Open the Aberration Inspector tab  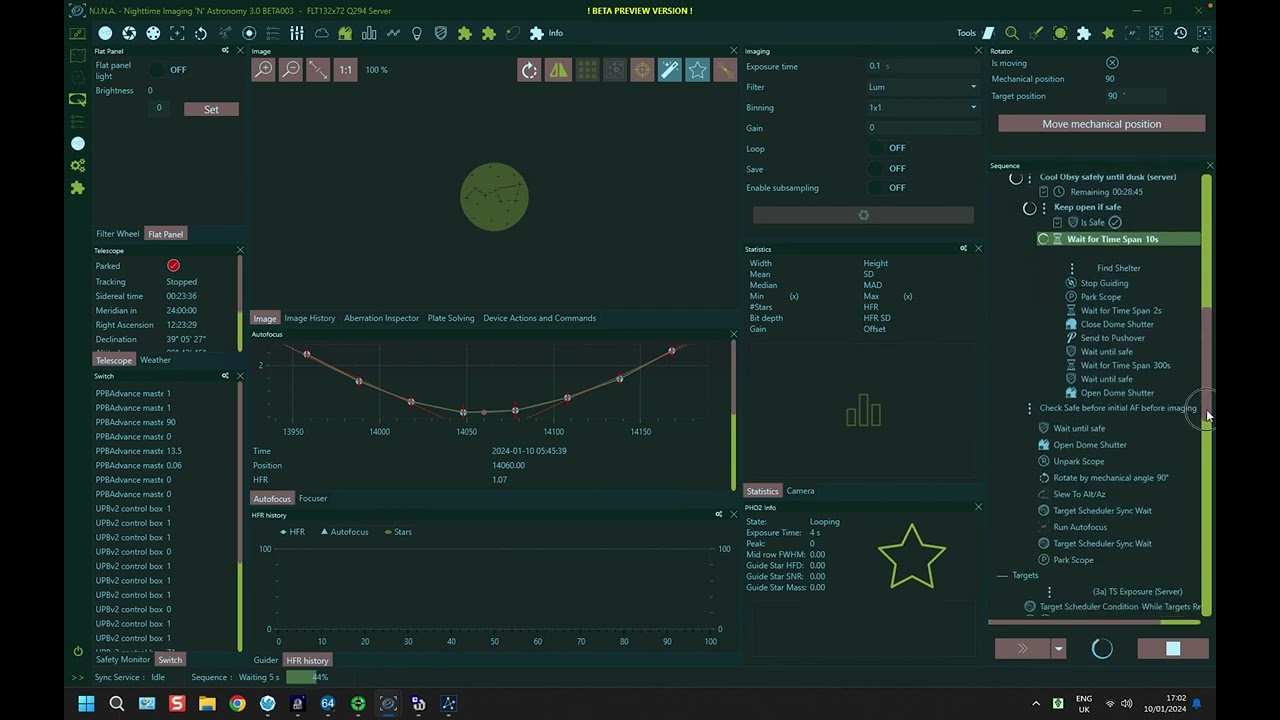coord(381,318)
